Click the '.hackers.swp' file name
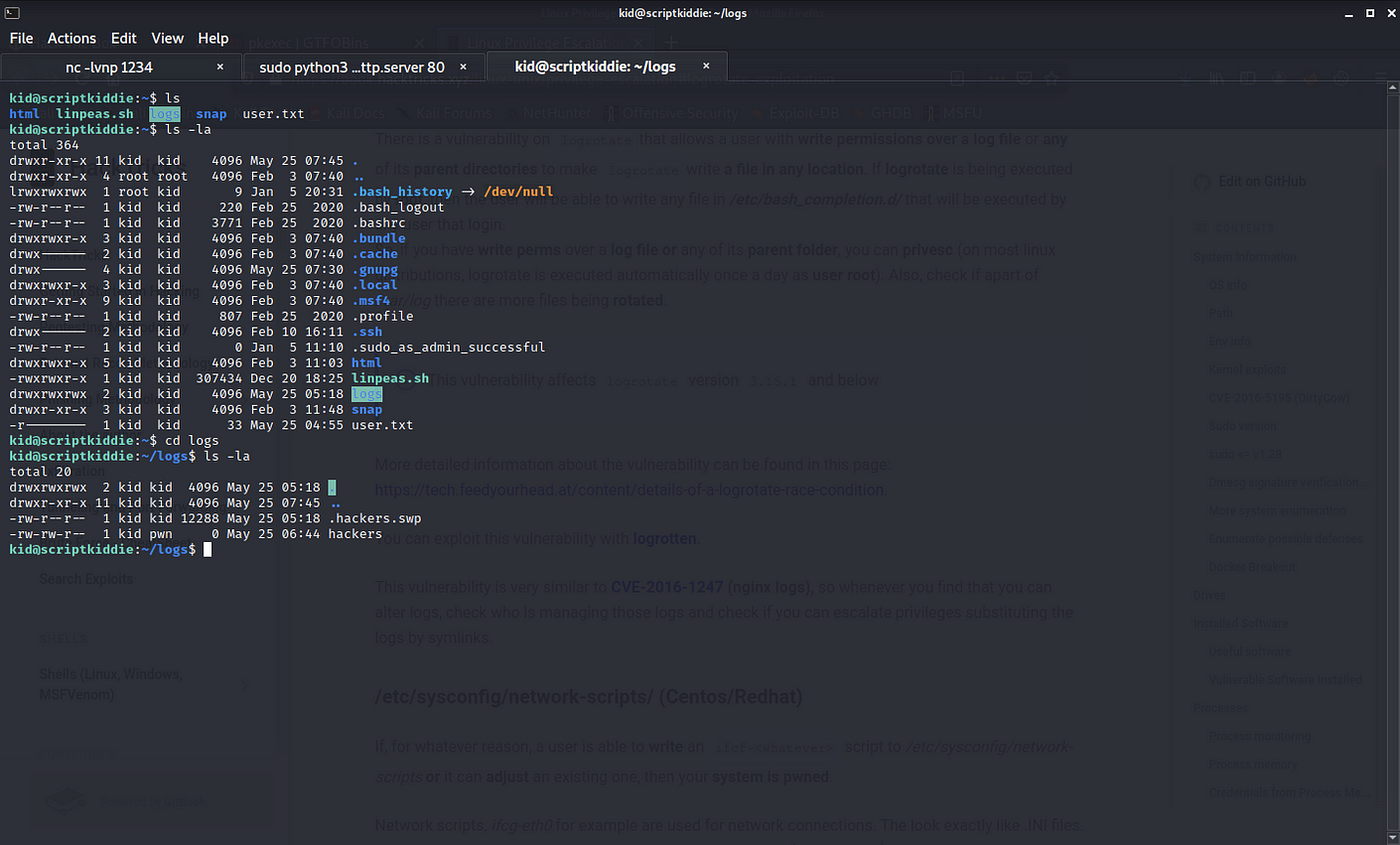This screenshot has width=1400, height=845. 375,519
